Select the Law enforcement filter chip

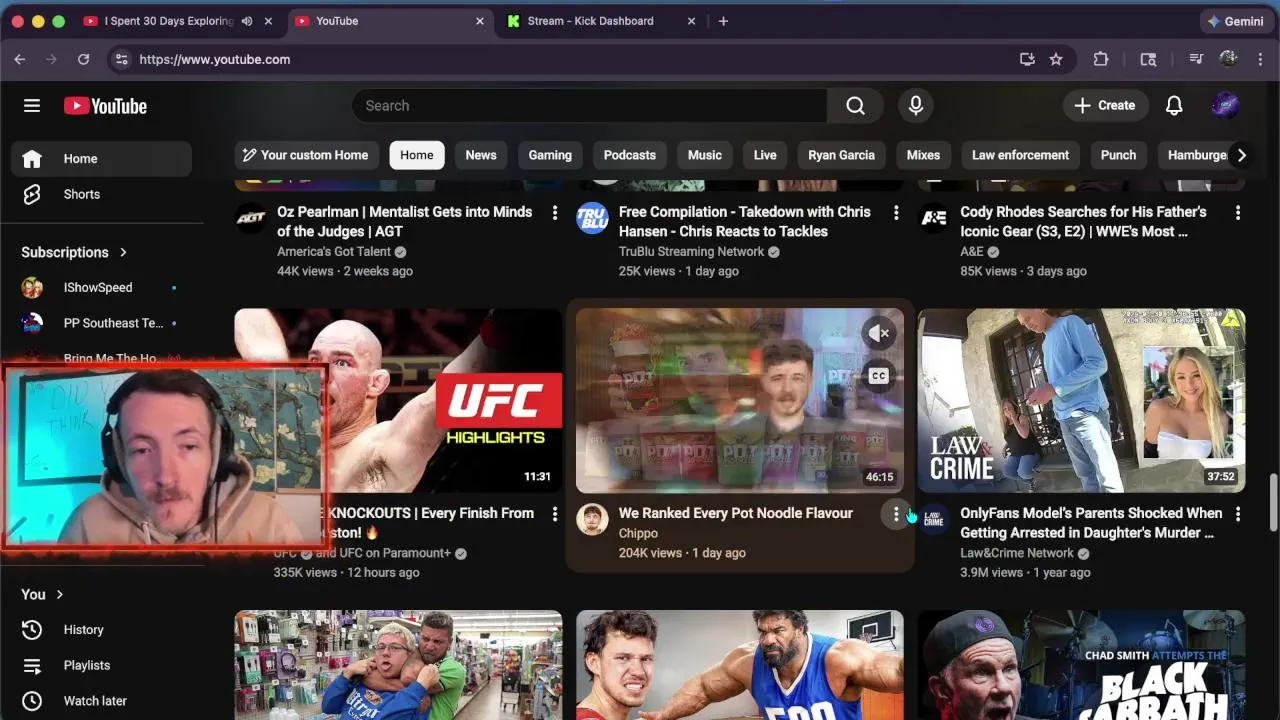(1020, 156)
